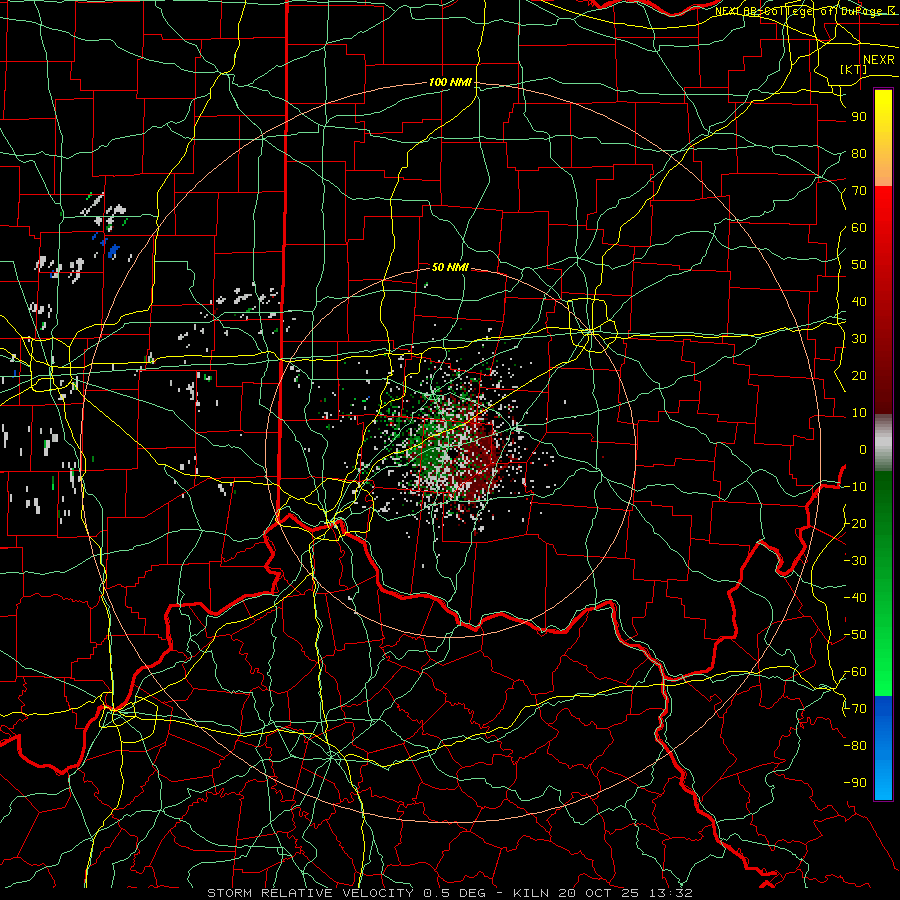Click the -50 value on velocity scale
The width and height of the screenshot is (900, 900).
pos(855,635)
